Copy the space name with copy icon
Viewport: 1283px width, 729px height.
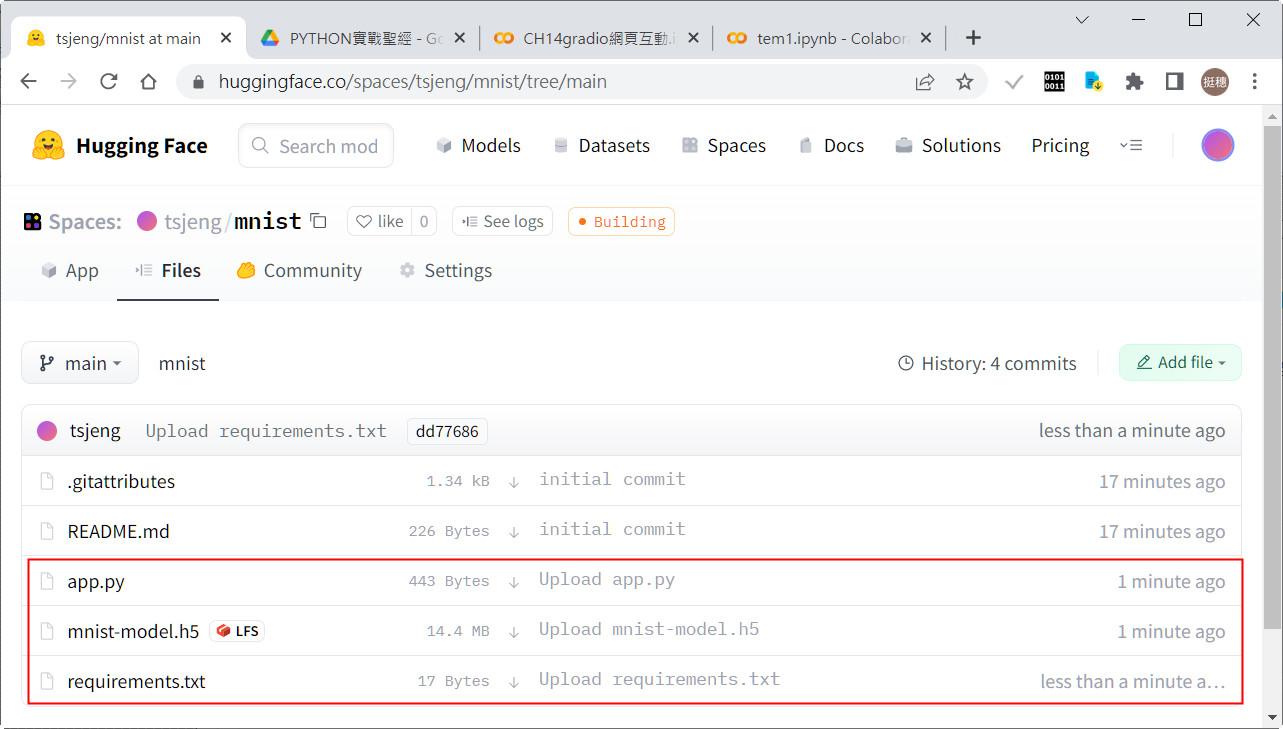pos(319,221)
